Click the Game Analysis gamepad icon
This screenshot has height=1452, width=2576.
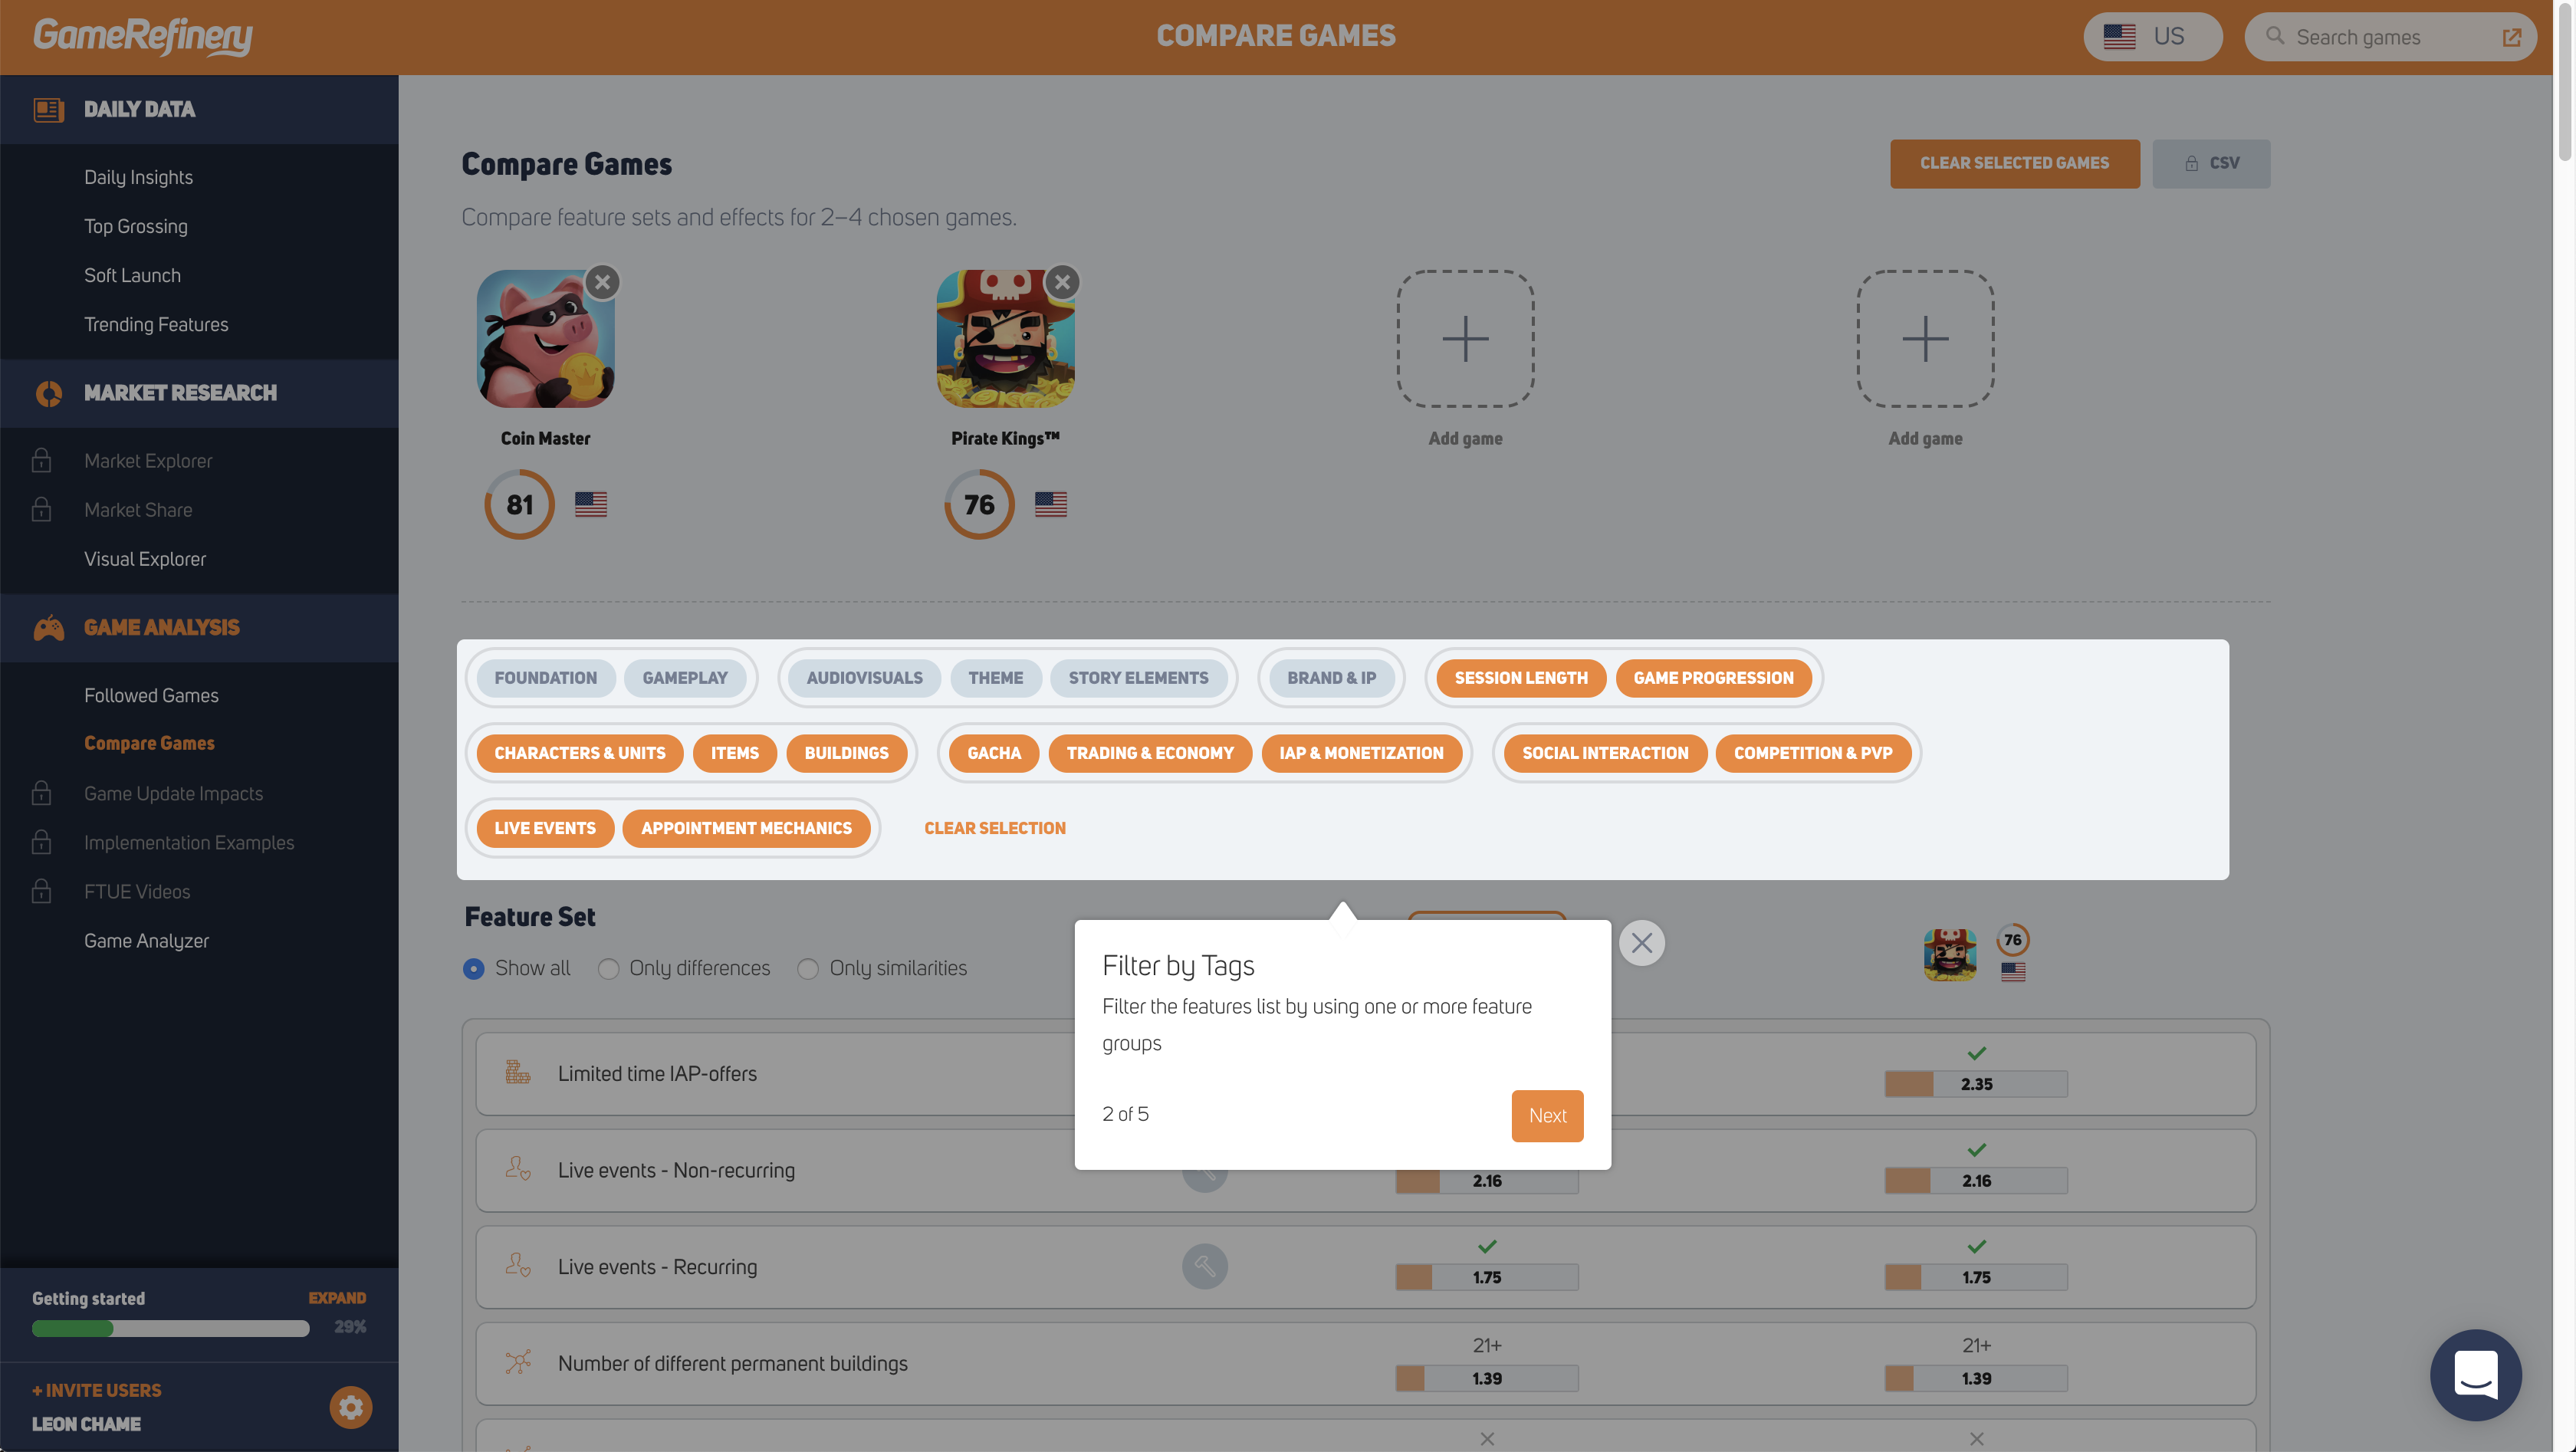point(48,628)
